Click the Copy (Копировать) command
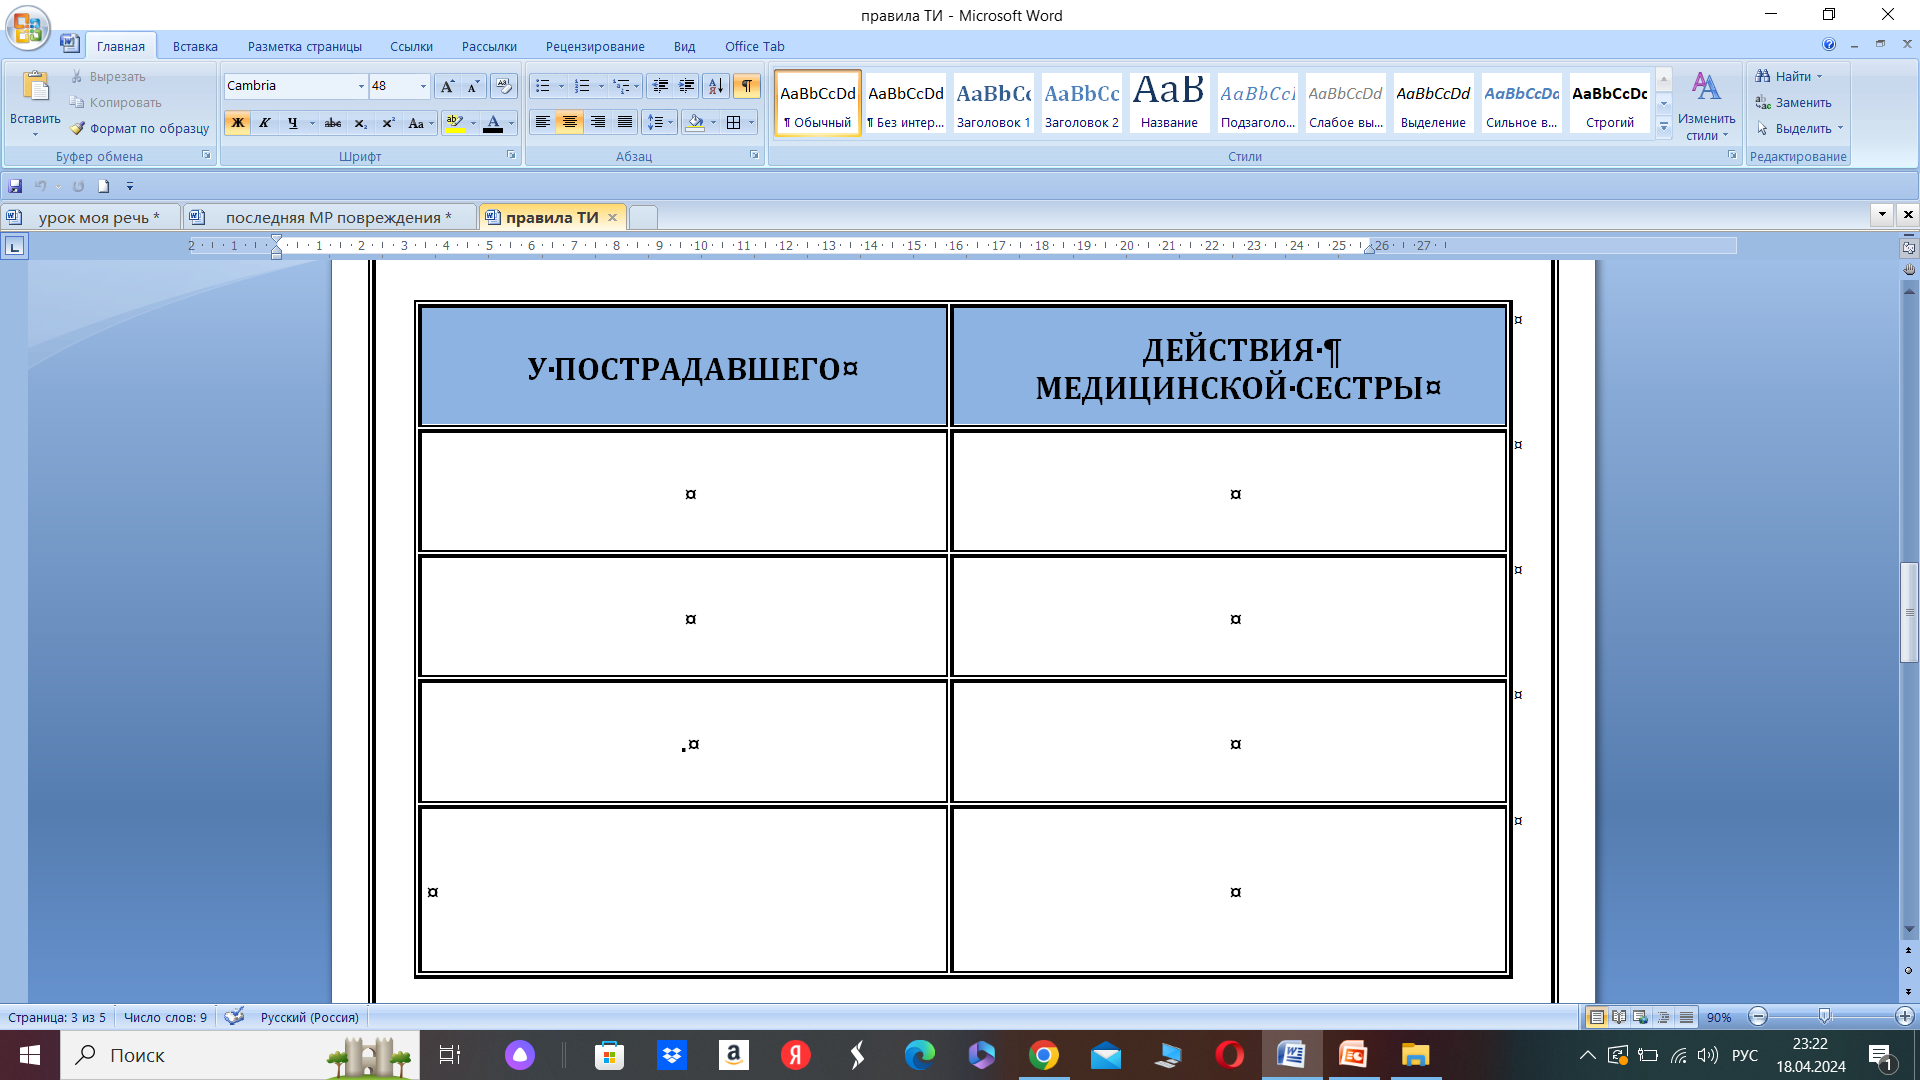The width and height of the screenshot is (1920, 1080). click(x=115, y=102)
